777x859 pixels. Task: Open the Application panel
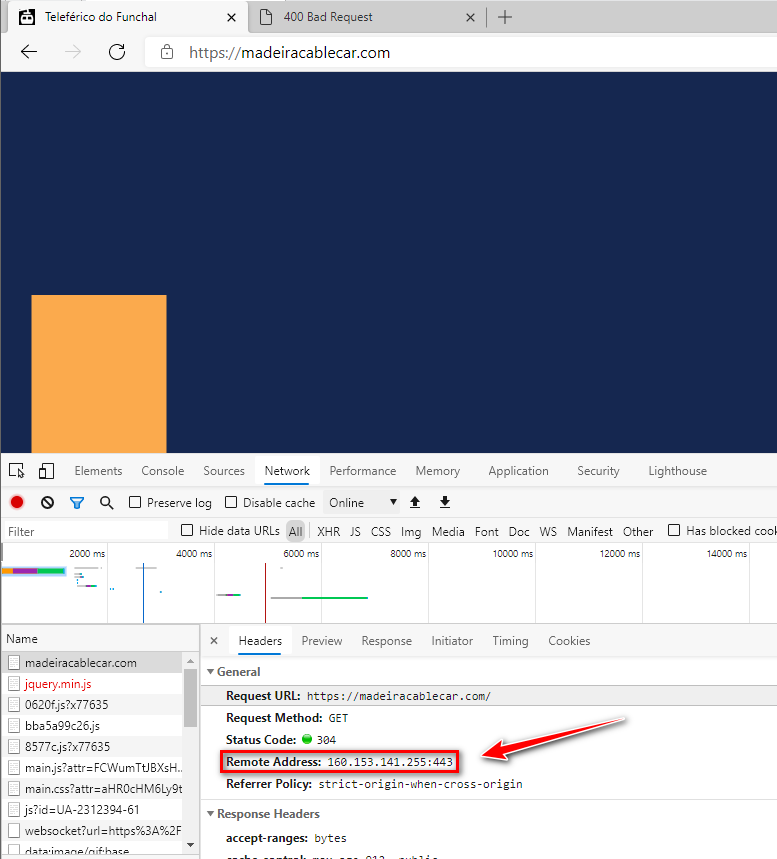[x=518, y=471]
